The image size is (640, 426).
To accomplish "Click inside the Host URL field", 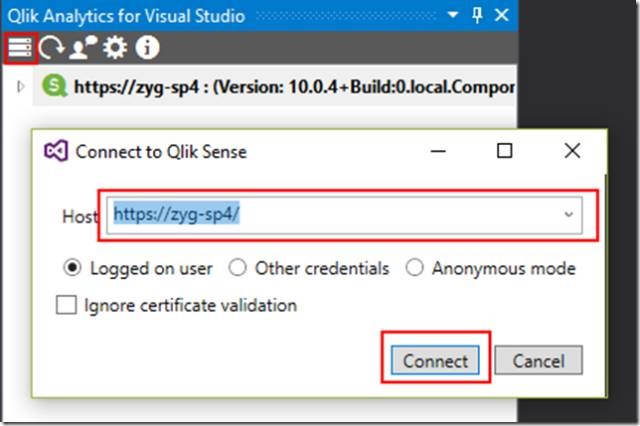I will (x=344, y=215).
